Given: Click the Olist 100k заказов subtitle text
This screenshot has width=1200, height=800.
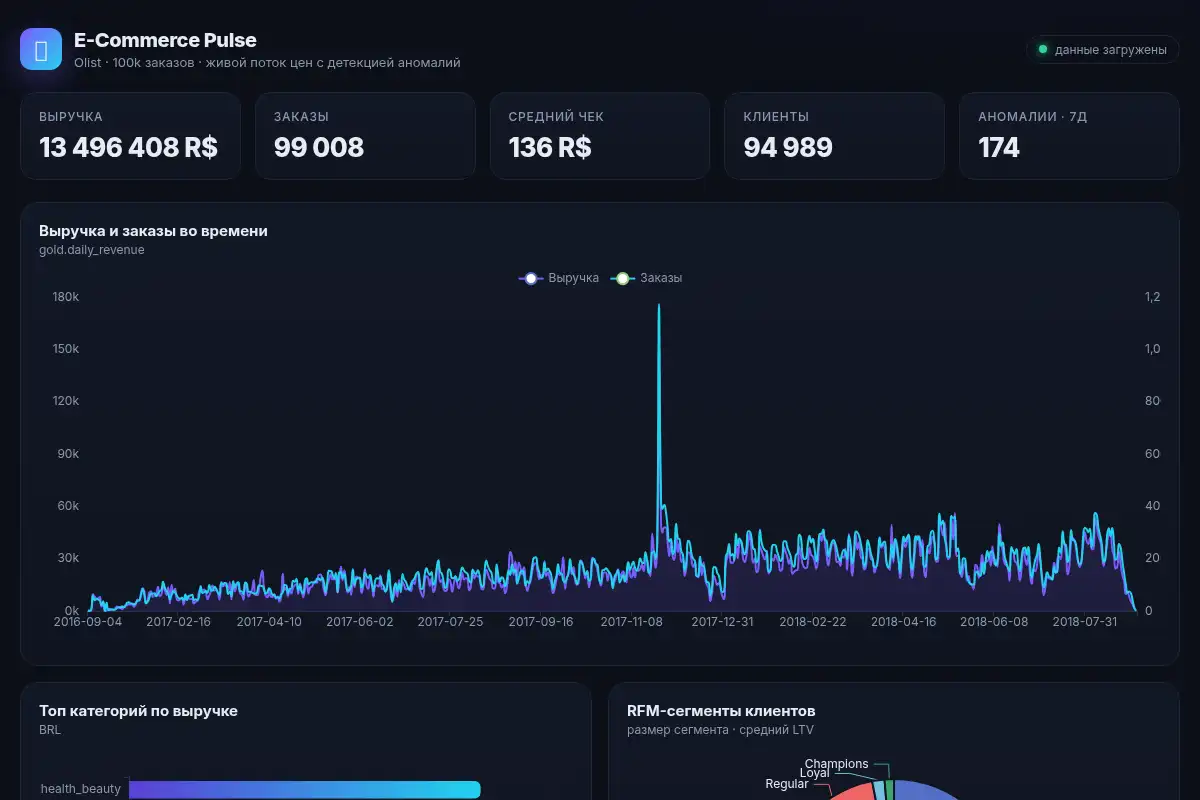Looking at the screenshot, I should pyautogui.click(x=267, y=62).
